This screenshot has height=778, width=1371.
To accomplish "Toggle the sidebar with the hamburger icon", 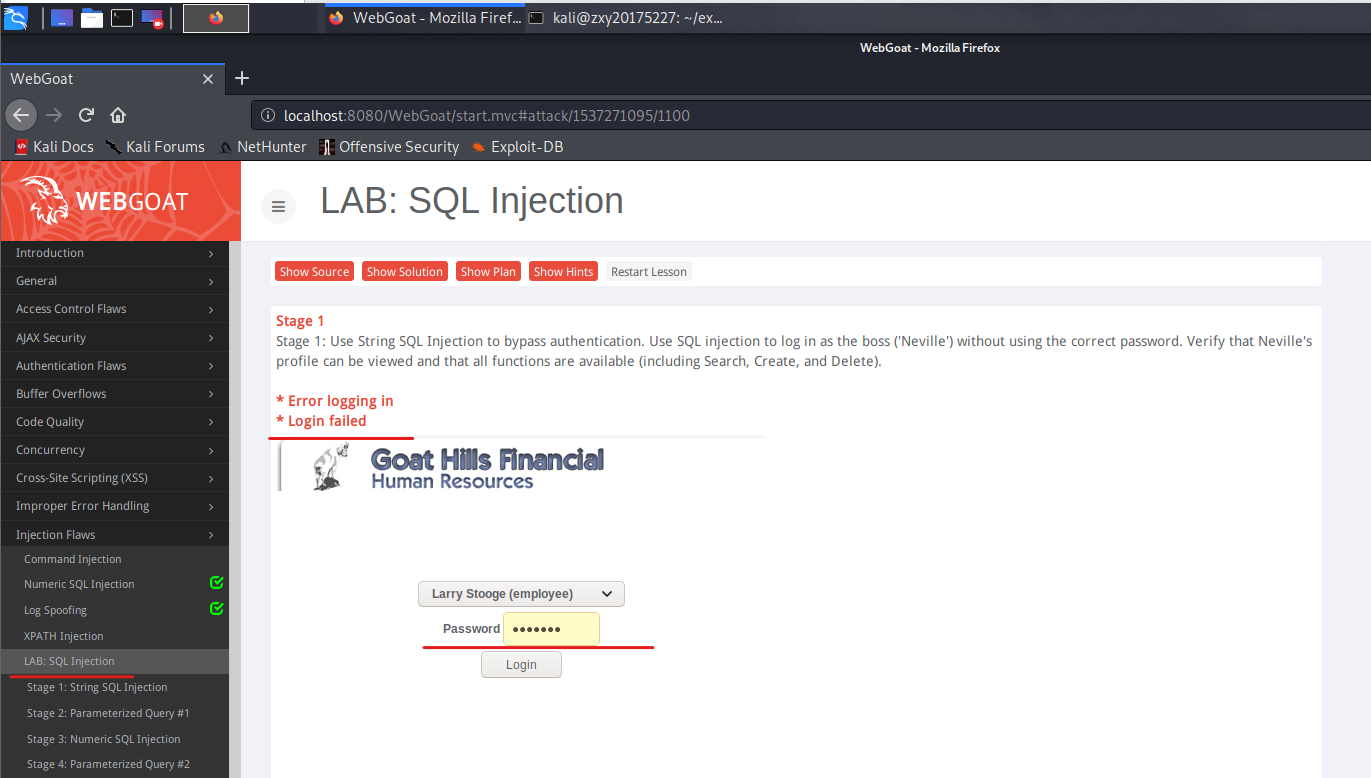I will (x=278, y=207).
